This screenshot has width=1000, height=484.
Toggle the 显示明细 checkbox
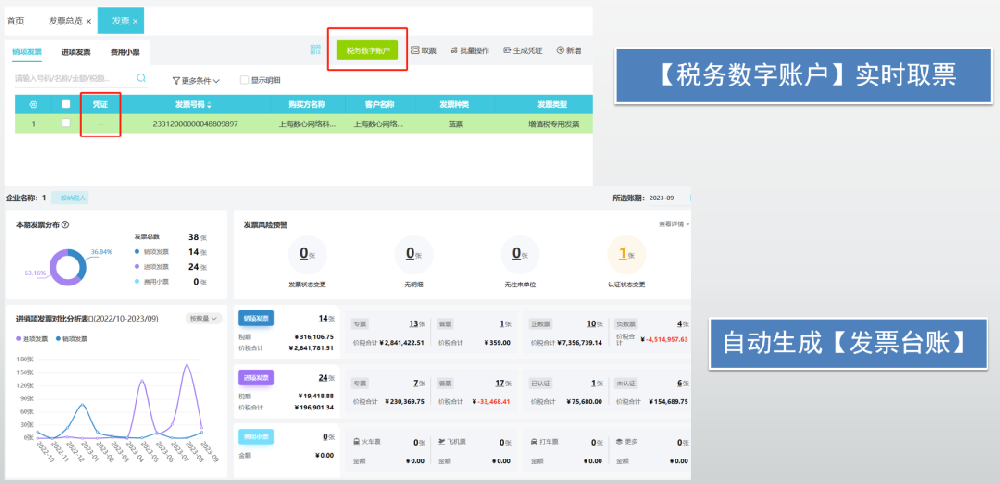pos(244,80)
